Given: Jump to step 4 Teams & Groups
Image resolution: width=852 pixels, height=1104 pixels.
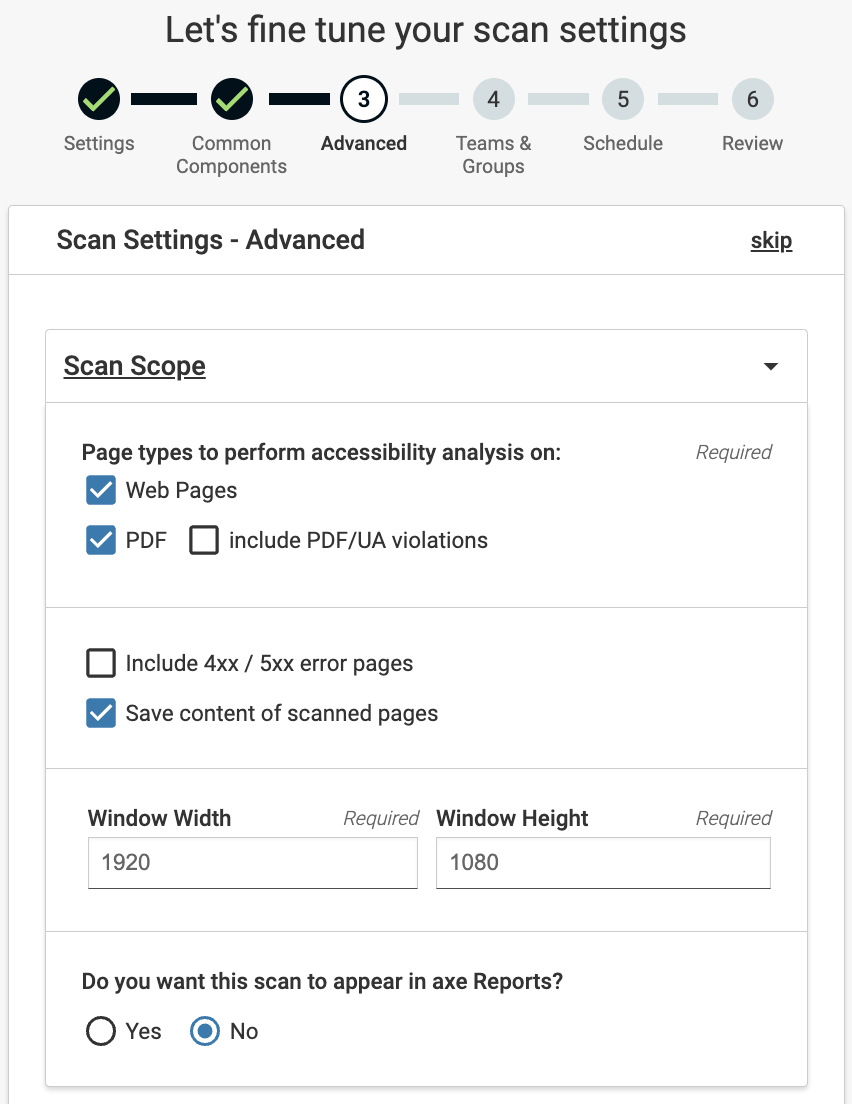Looking at the screenshot, I should (x=493, y=99).
